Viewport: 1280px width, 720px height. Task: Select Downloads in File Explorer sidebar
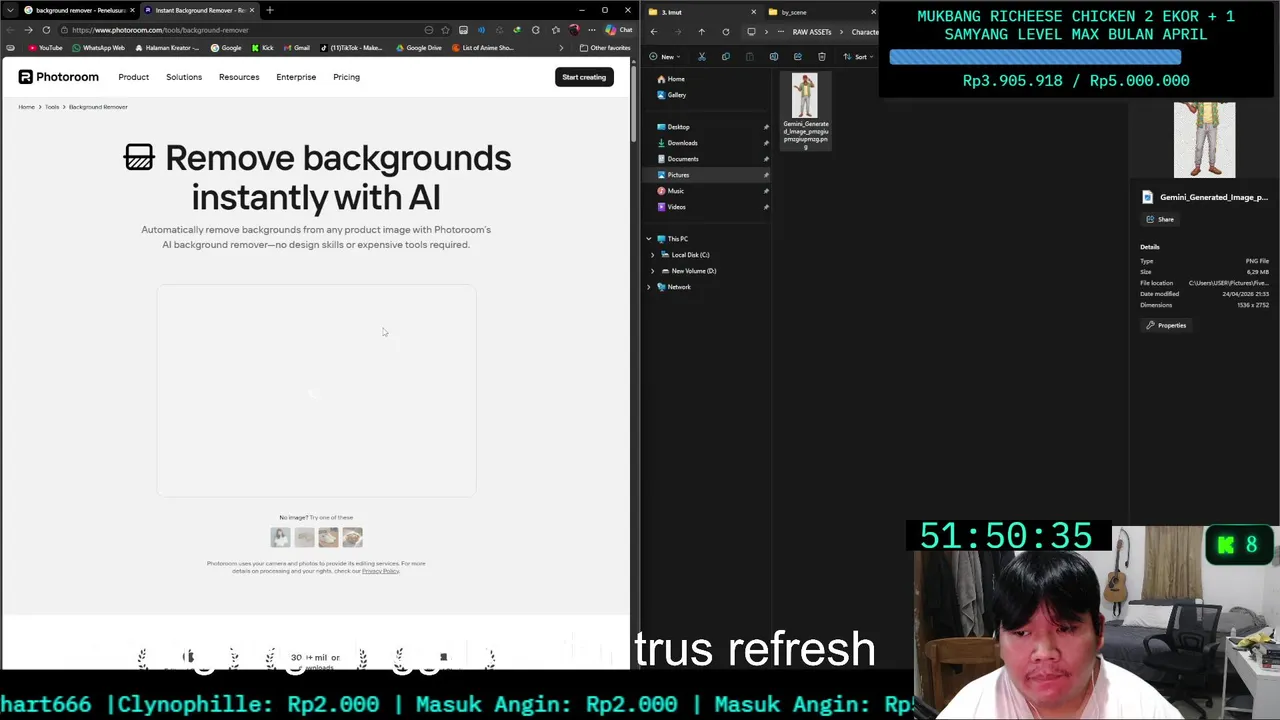click(682, 143)
